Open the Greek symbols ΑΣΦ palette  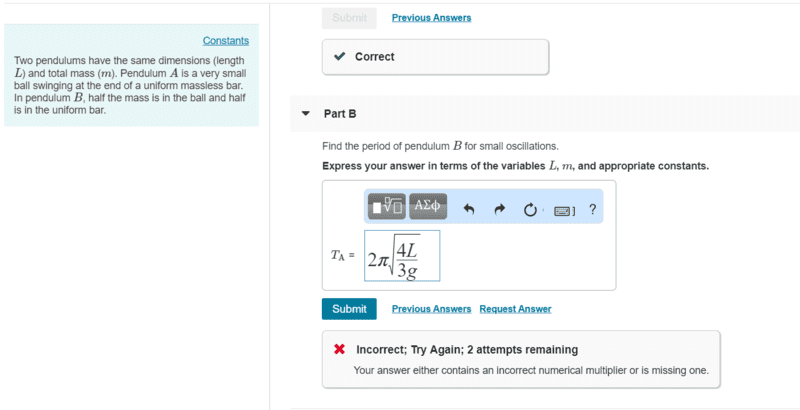(x=428, y=208)
